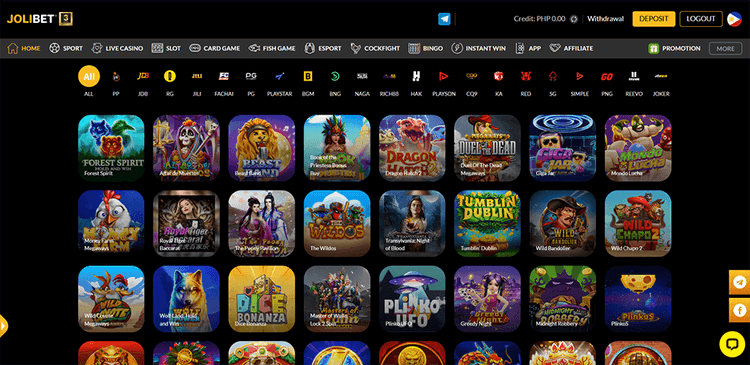This screenshot has width=750, height=365.
Task: Open the floating Facebook side button
Action: coord(739,310)
